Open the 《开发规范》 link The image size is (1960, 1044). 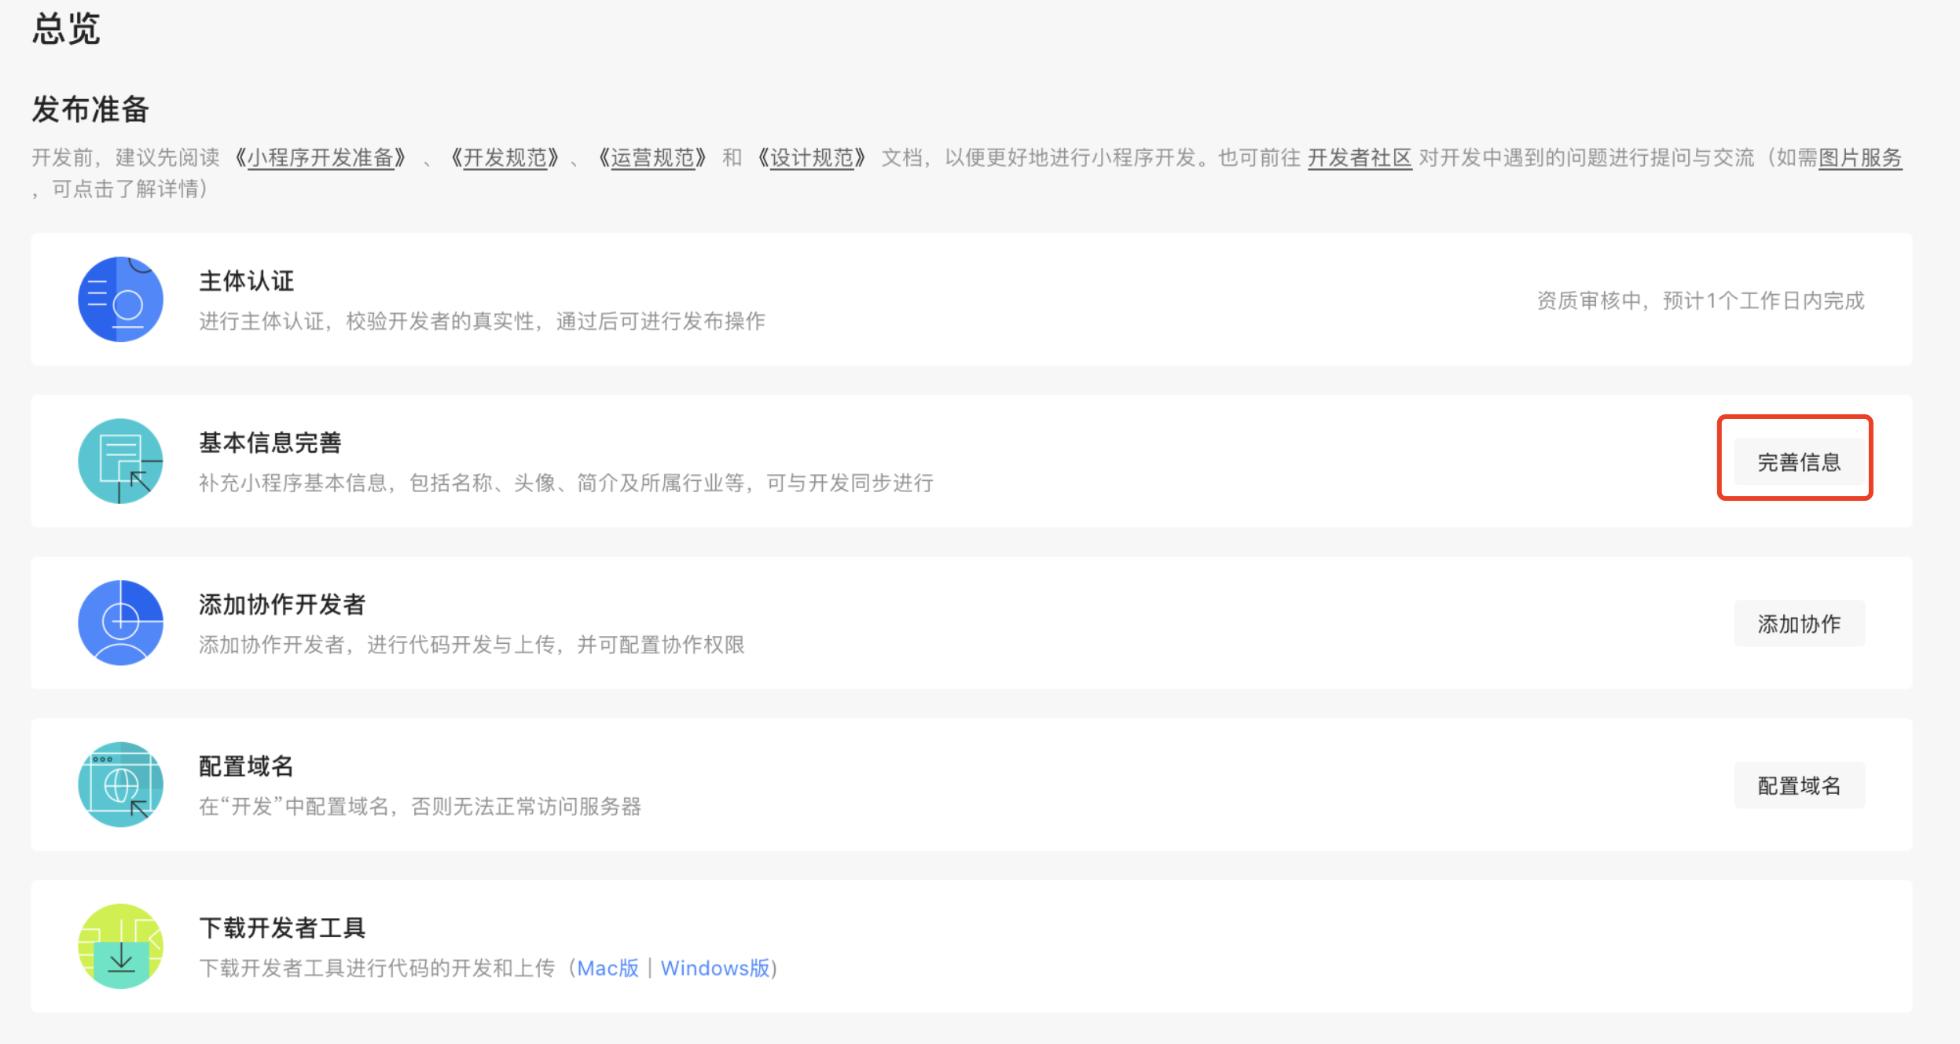(x=505, y=158)
